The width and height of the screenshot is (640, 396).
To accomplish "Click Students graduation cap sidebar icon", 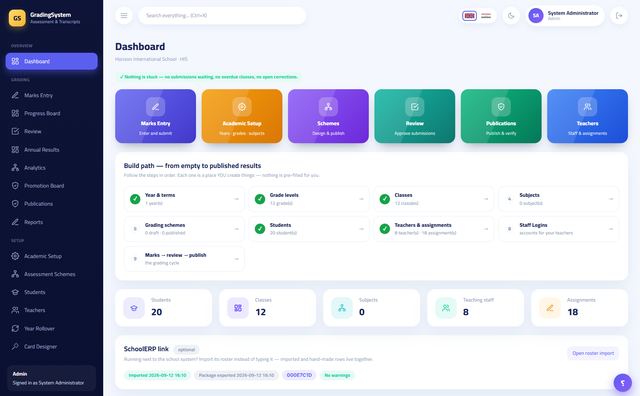I will click(15, 292).
